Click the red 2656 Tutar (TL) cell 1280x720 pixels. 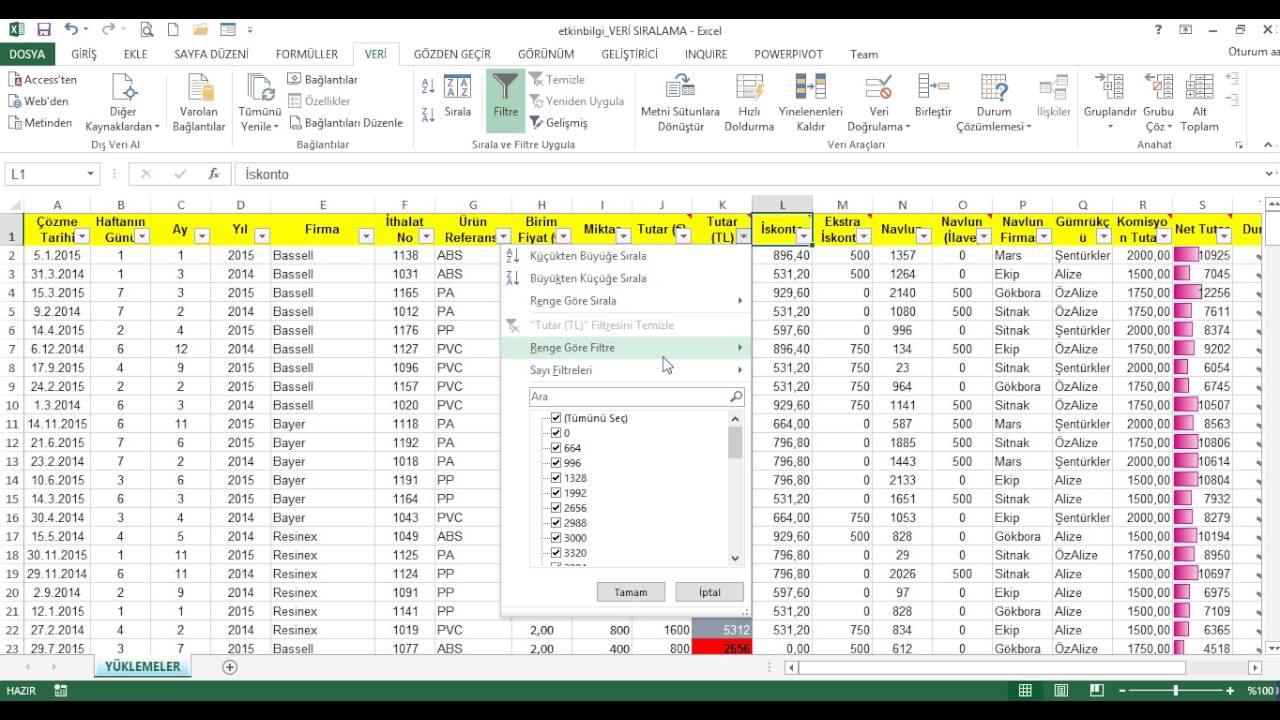tap(722, 649)
